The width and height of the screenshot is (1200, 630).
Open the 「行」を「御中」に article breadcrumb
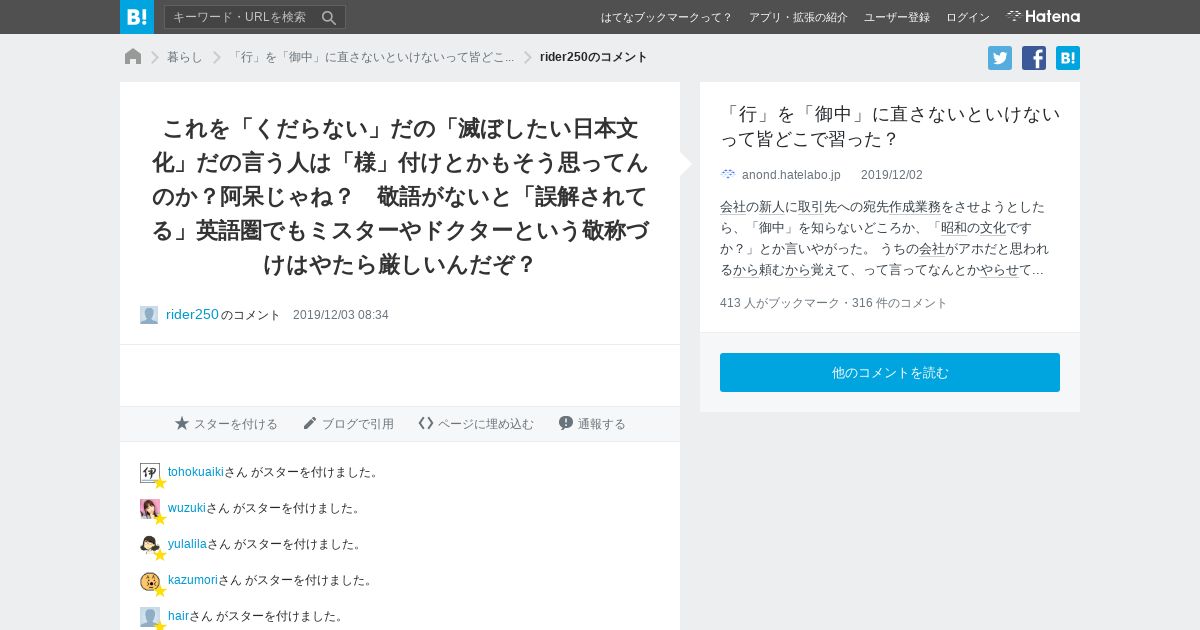point(371,57)
